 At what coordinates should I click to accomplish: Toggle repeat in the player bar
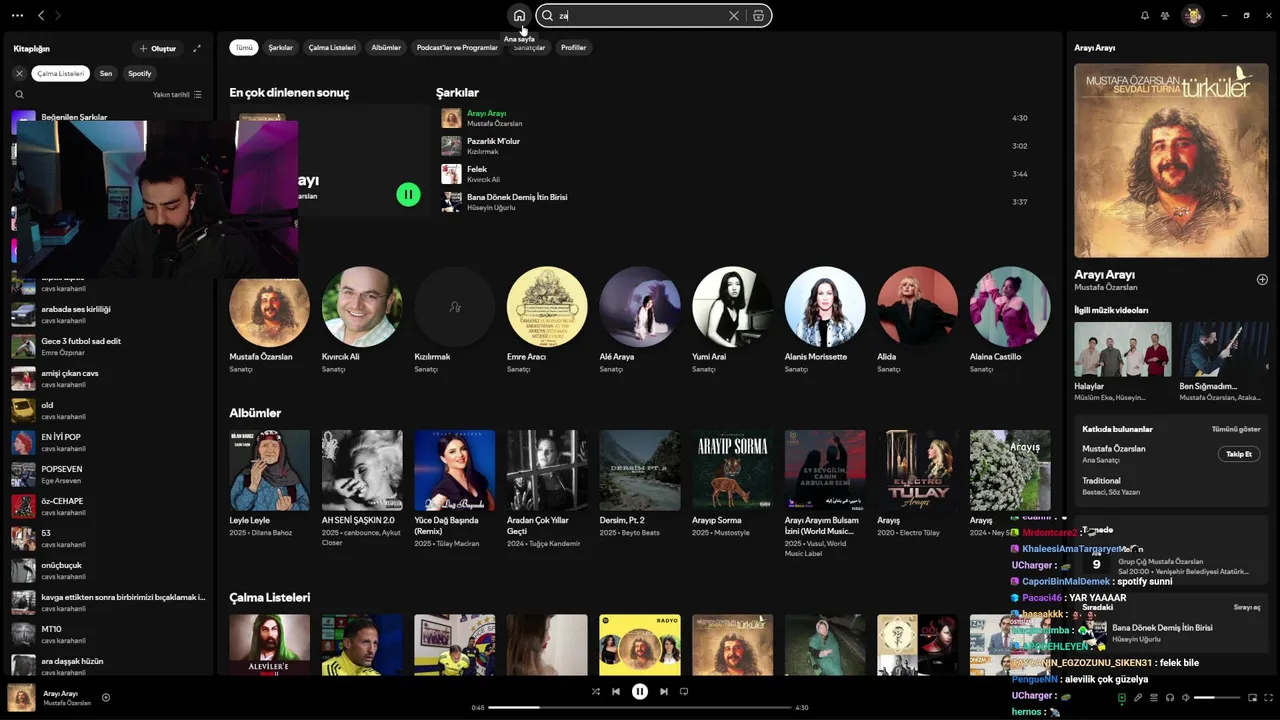pyautogui.click(x=684, y=691)
